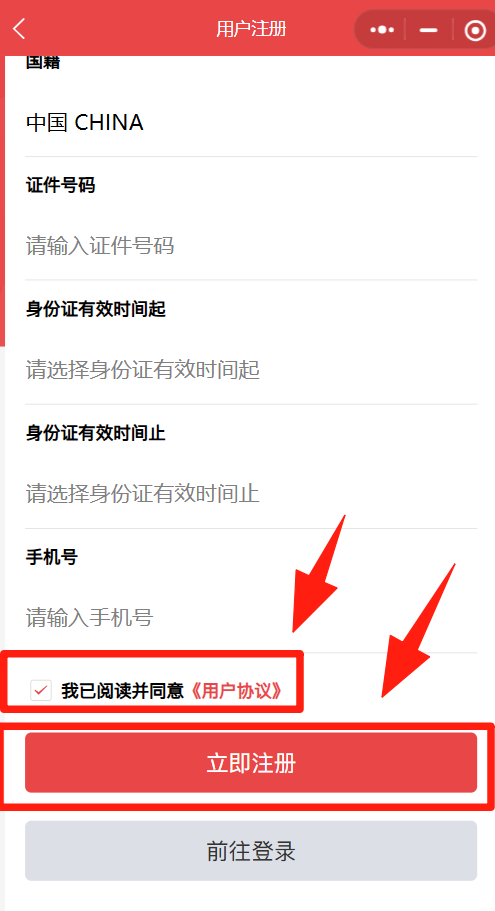The width and height of the screenshot is (495, 911).
Task: Click the 立即注册 button
Action: [x=251, y=762]
